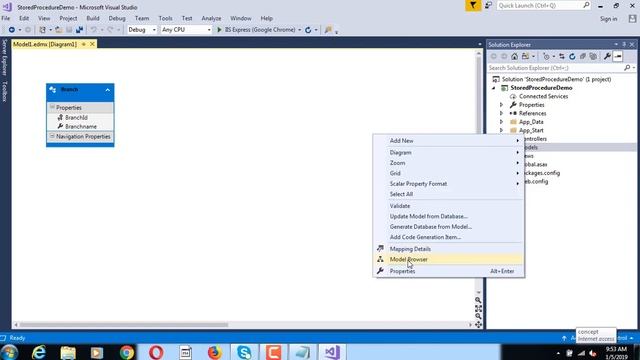Click the Save All toolbar icon

click(79, 30)
